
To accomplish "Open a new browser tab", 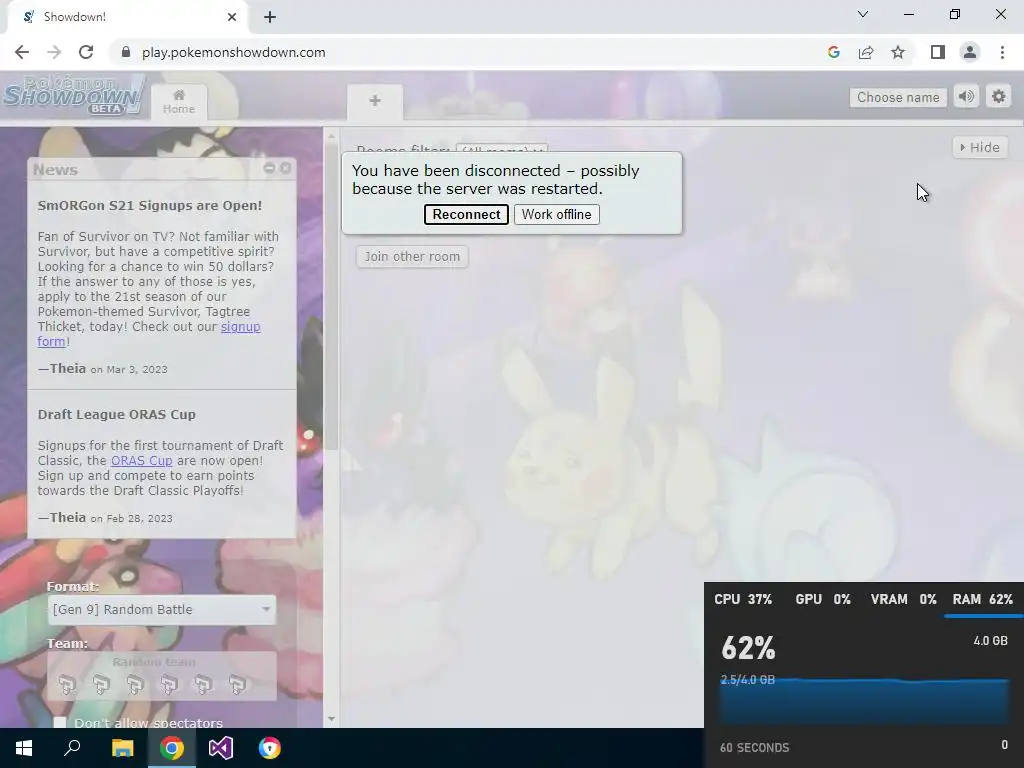I will pyautogui.click(x=270, y=17).
